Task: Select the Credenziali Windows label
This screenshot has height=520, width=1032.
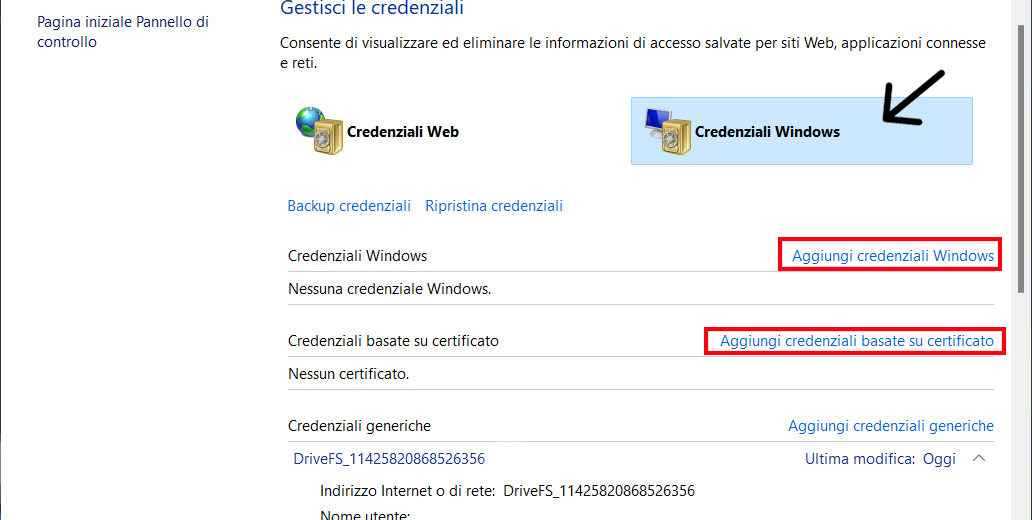Action: point(767,132)
